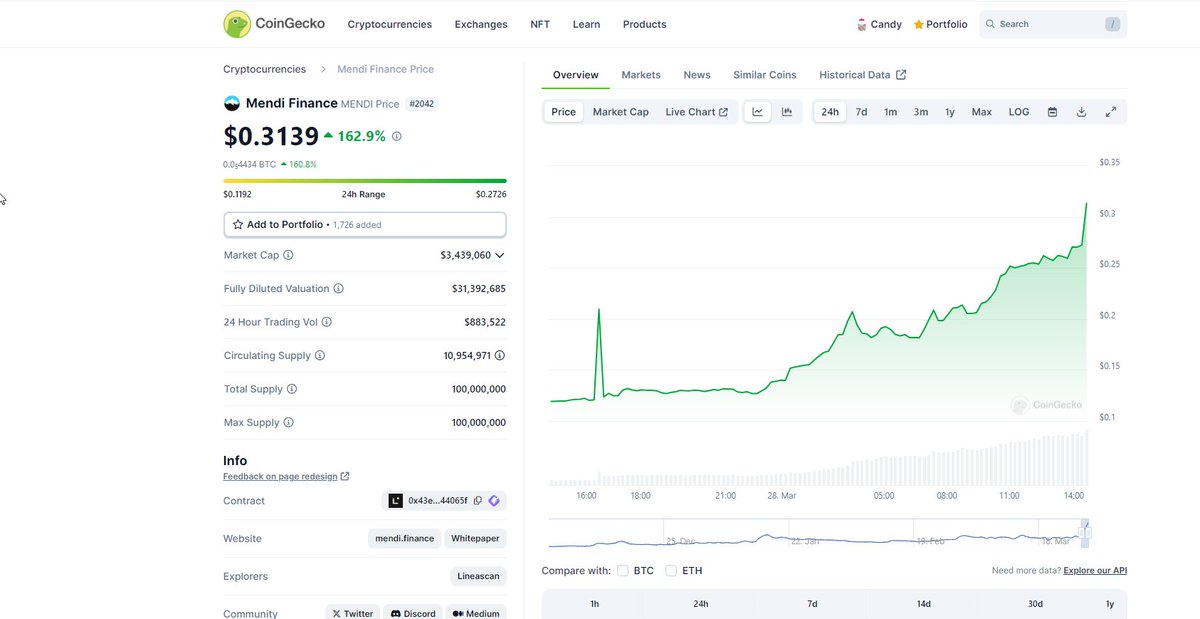This screenshot has width=1200, height=619.
Task: Click the Mendi Finance coin logo
Action: [x=232, y=103]
